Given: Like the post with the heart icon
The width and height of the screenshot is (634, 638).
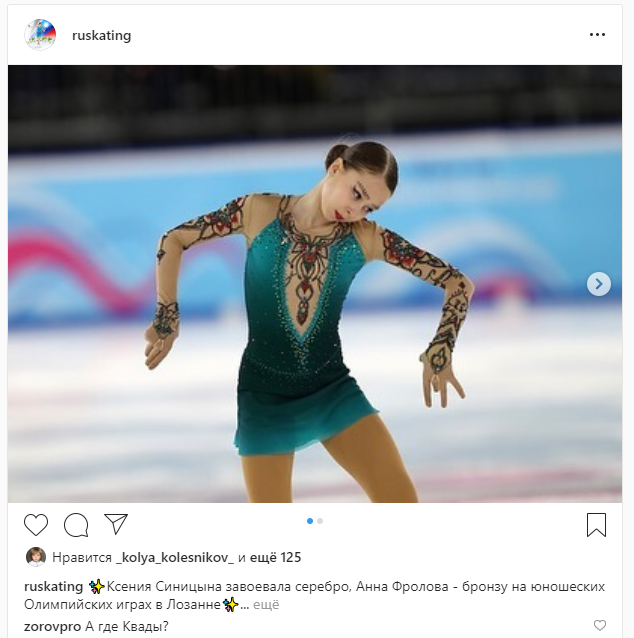Looking at the screenshot, I should click(x=36, y=524).
